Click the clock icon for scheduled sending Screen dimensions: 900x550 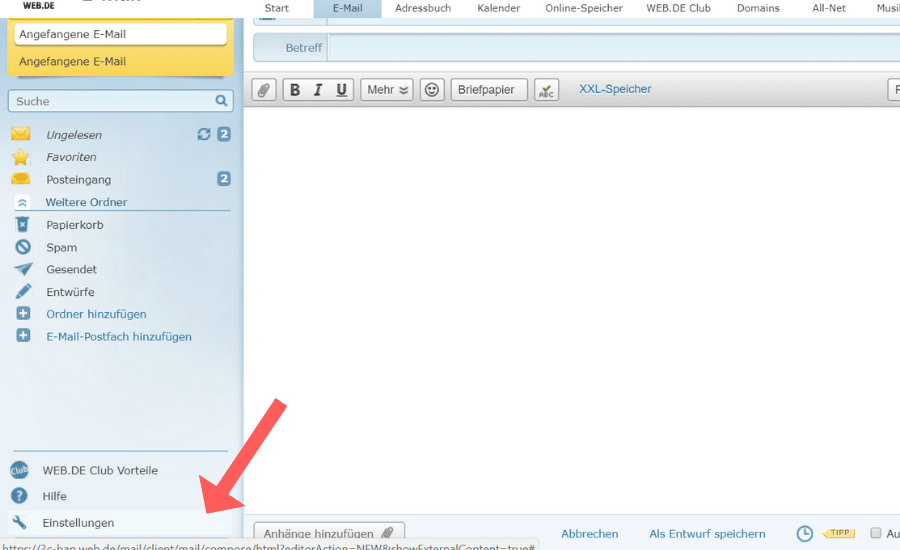(x=804, y=534)
